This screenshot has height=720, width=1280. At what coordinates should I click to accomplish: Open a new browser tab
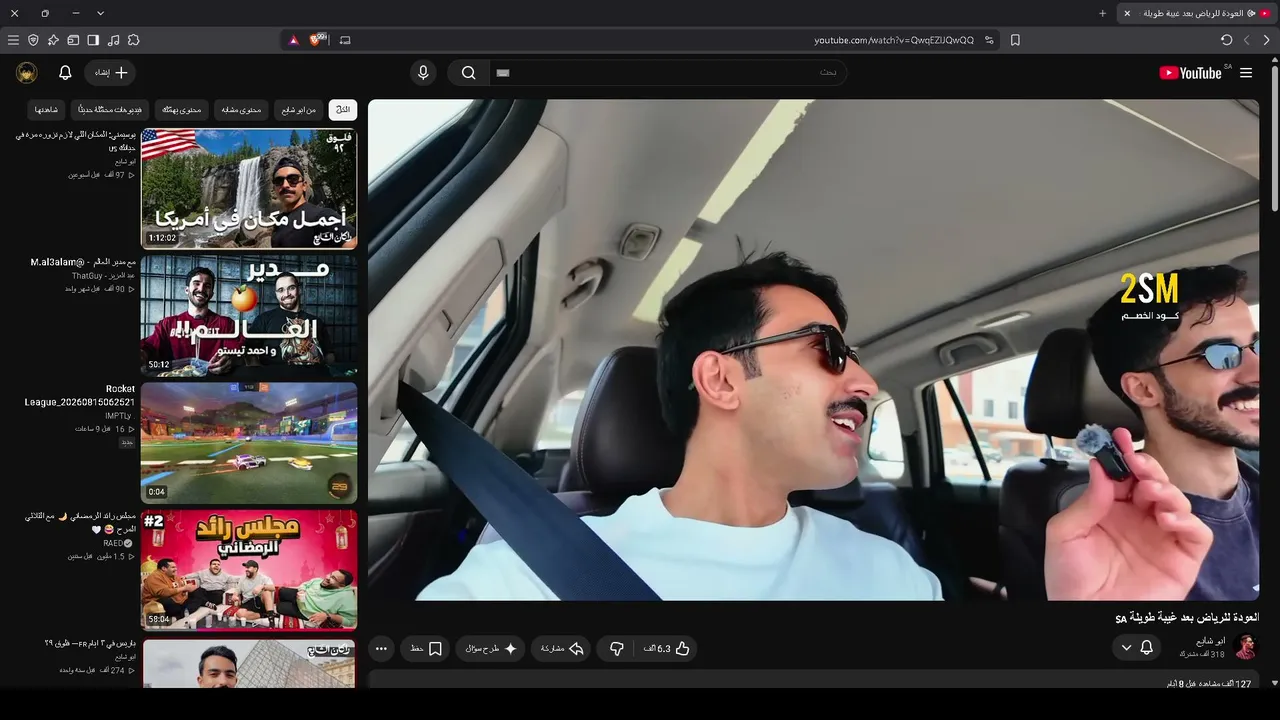click(x=1103, y=13)
